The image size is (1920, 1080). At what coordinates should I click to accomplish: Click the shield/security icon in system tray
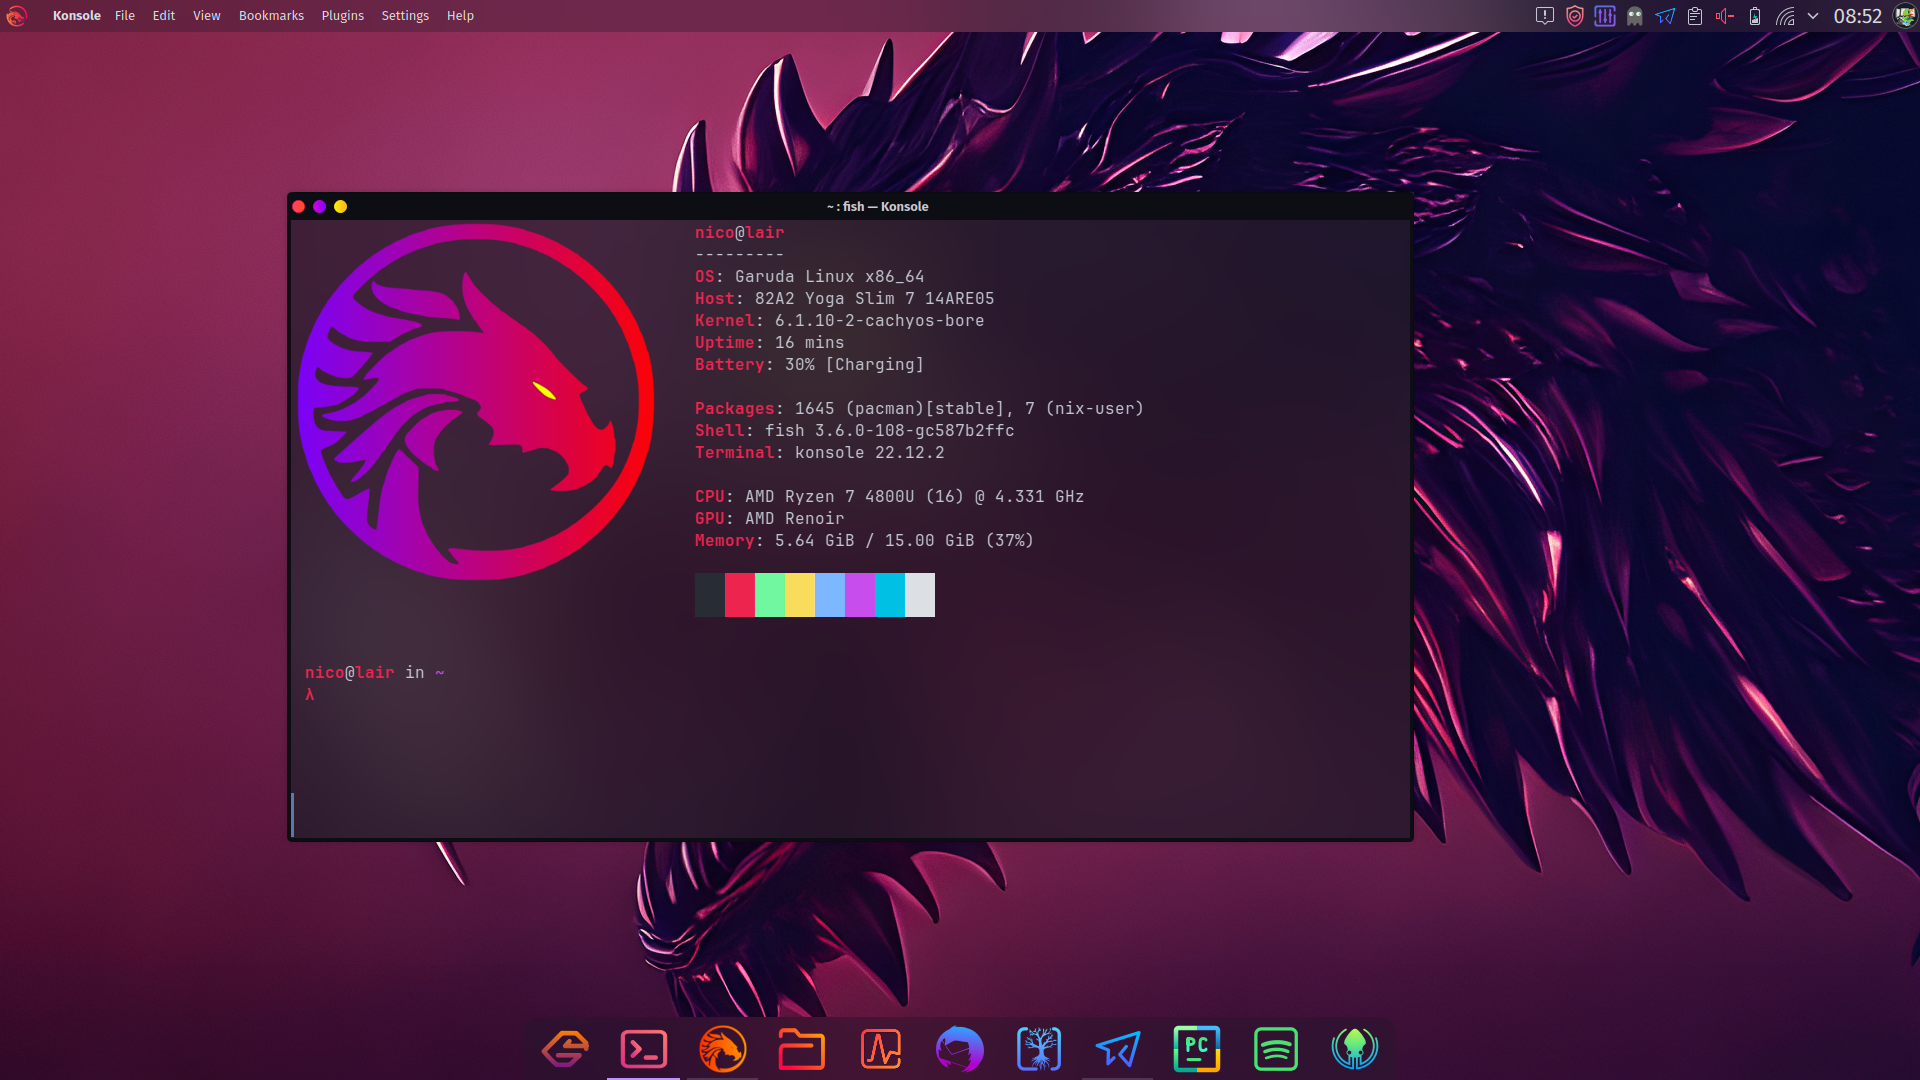click(1575, 16)
